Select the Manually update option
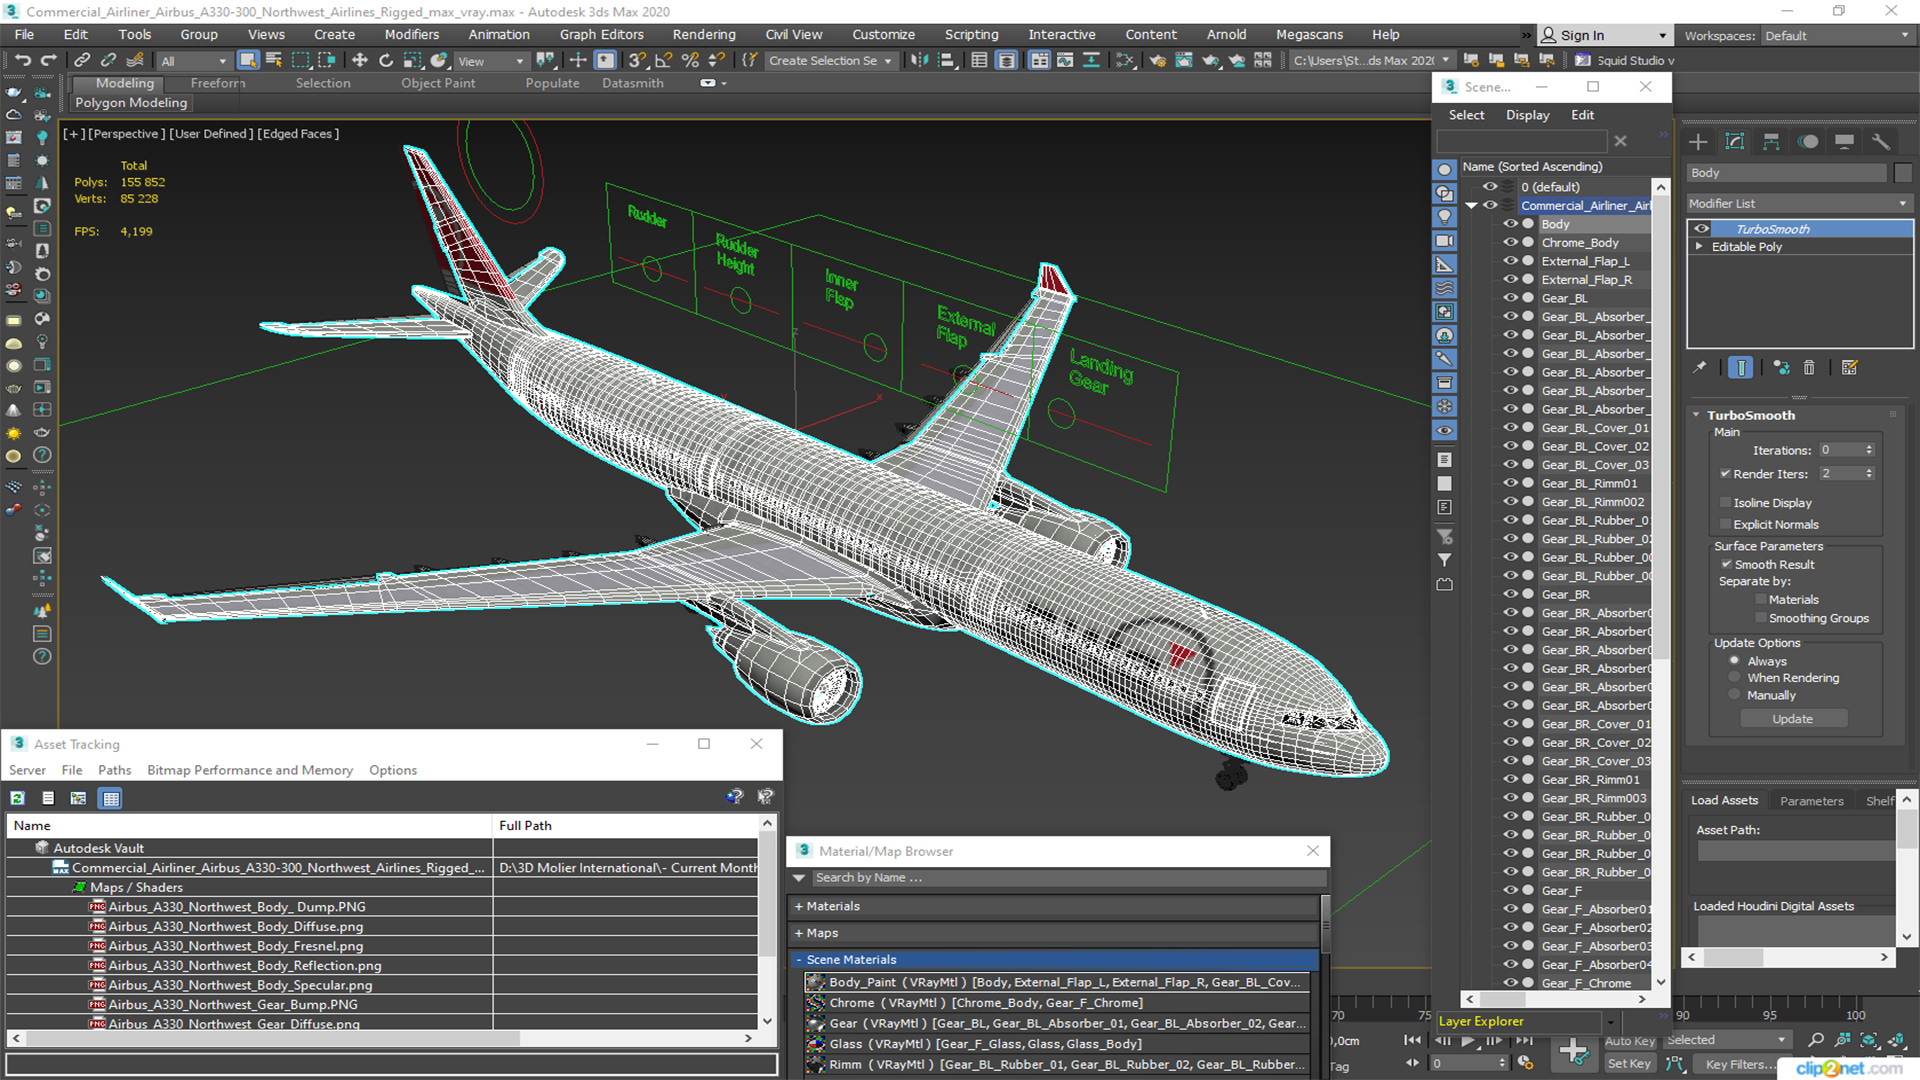Screen dimensions: 1920x1080 [1735, 695]
